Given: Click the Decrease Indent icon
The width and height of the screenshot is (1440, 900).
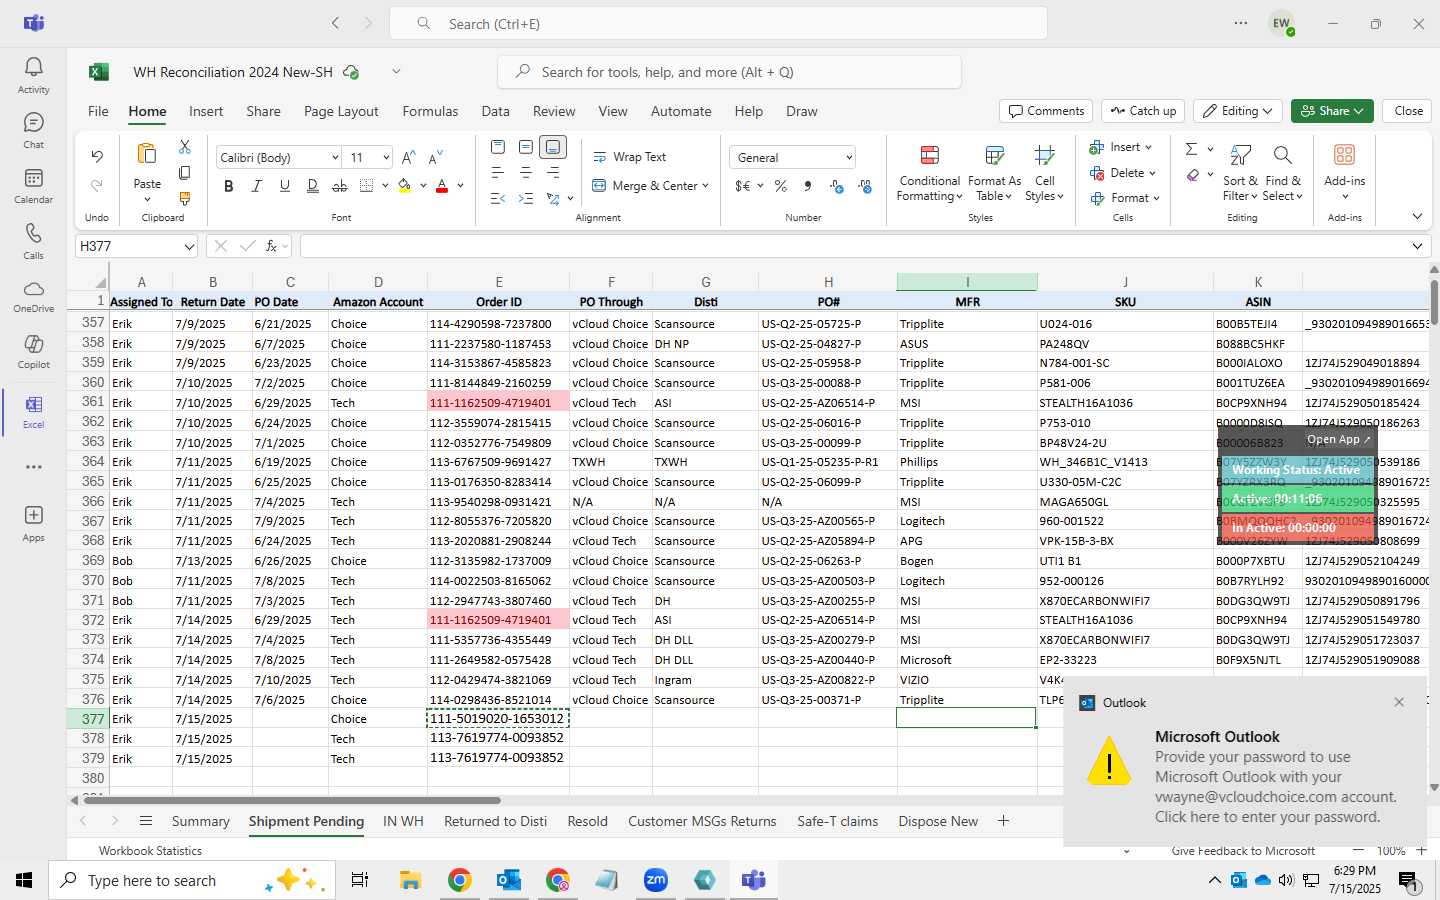Looking at the screenshot, I should (x=498, y=199).
